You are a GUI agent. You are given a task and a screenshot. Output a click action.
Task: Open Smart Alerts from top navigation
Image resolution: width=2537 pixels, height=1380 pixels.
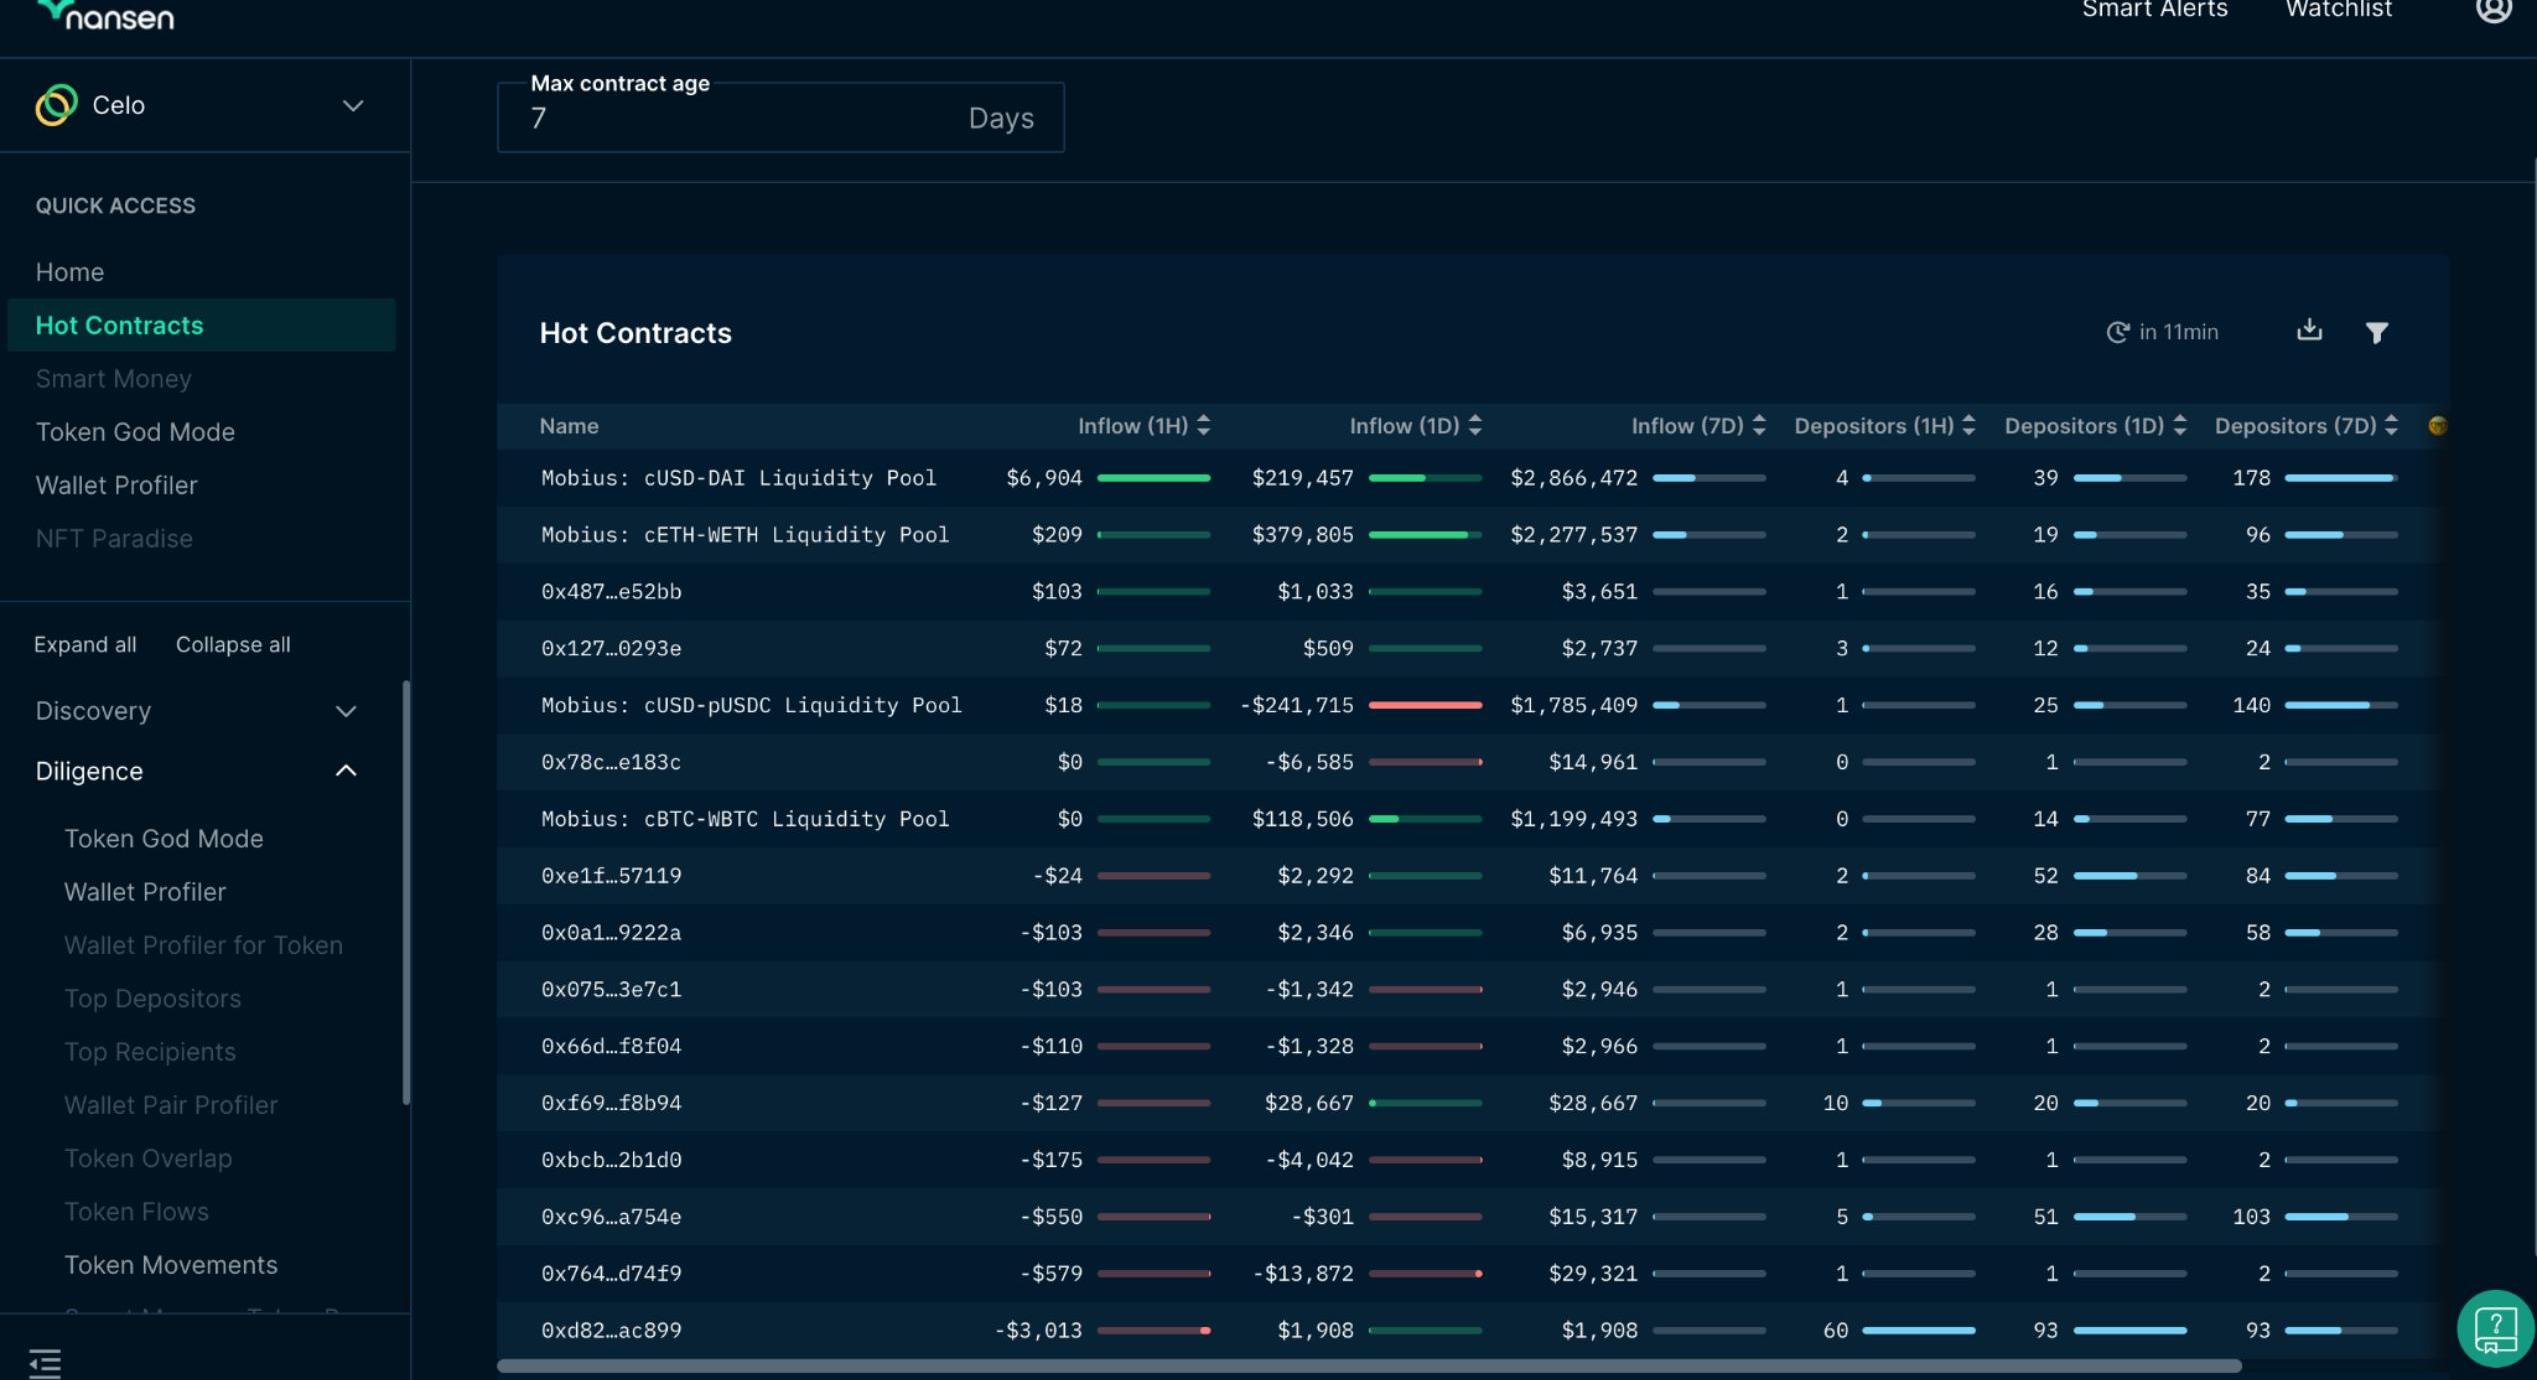point(2154,10)
